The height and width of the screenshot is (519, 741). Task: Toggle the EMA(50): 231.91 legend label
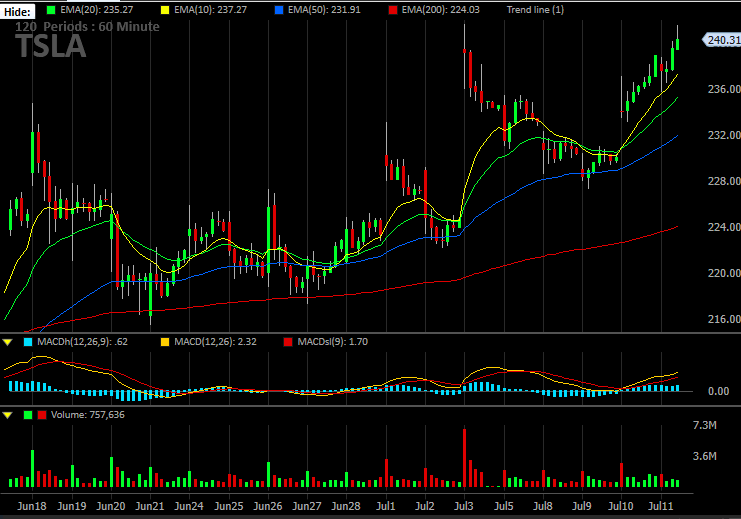coord(324,10)
